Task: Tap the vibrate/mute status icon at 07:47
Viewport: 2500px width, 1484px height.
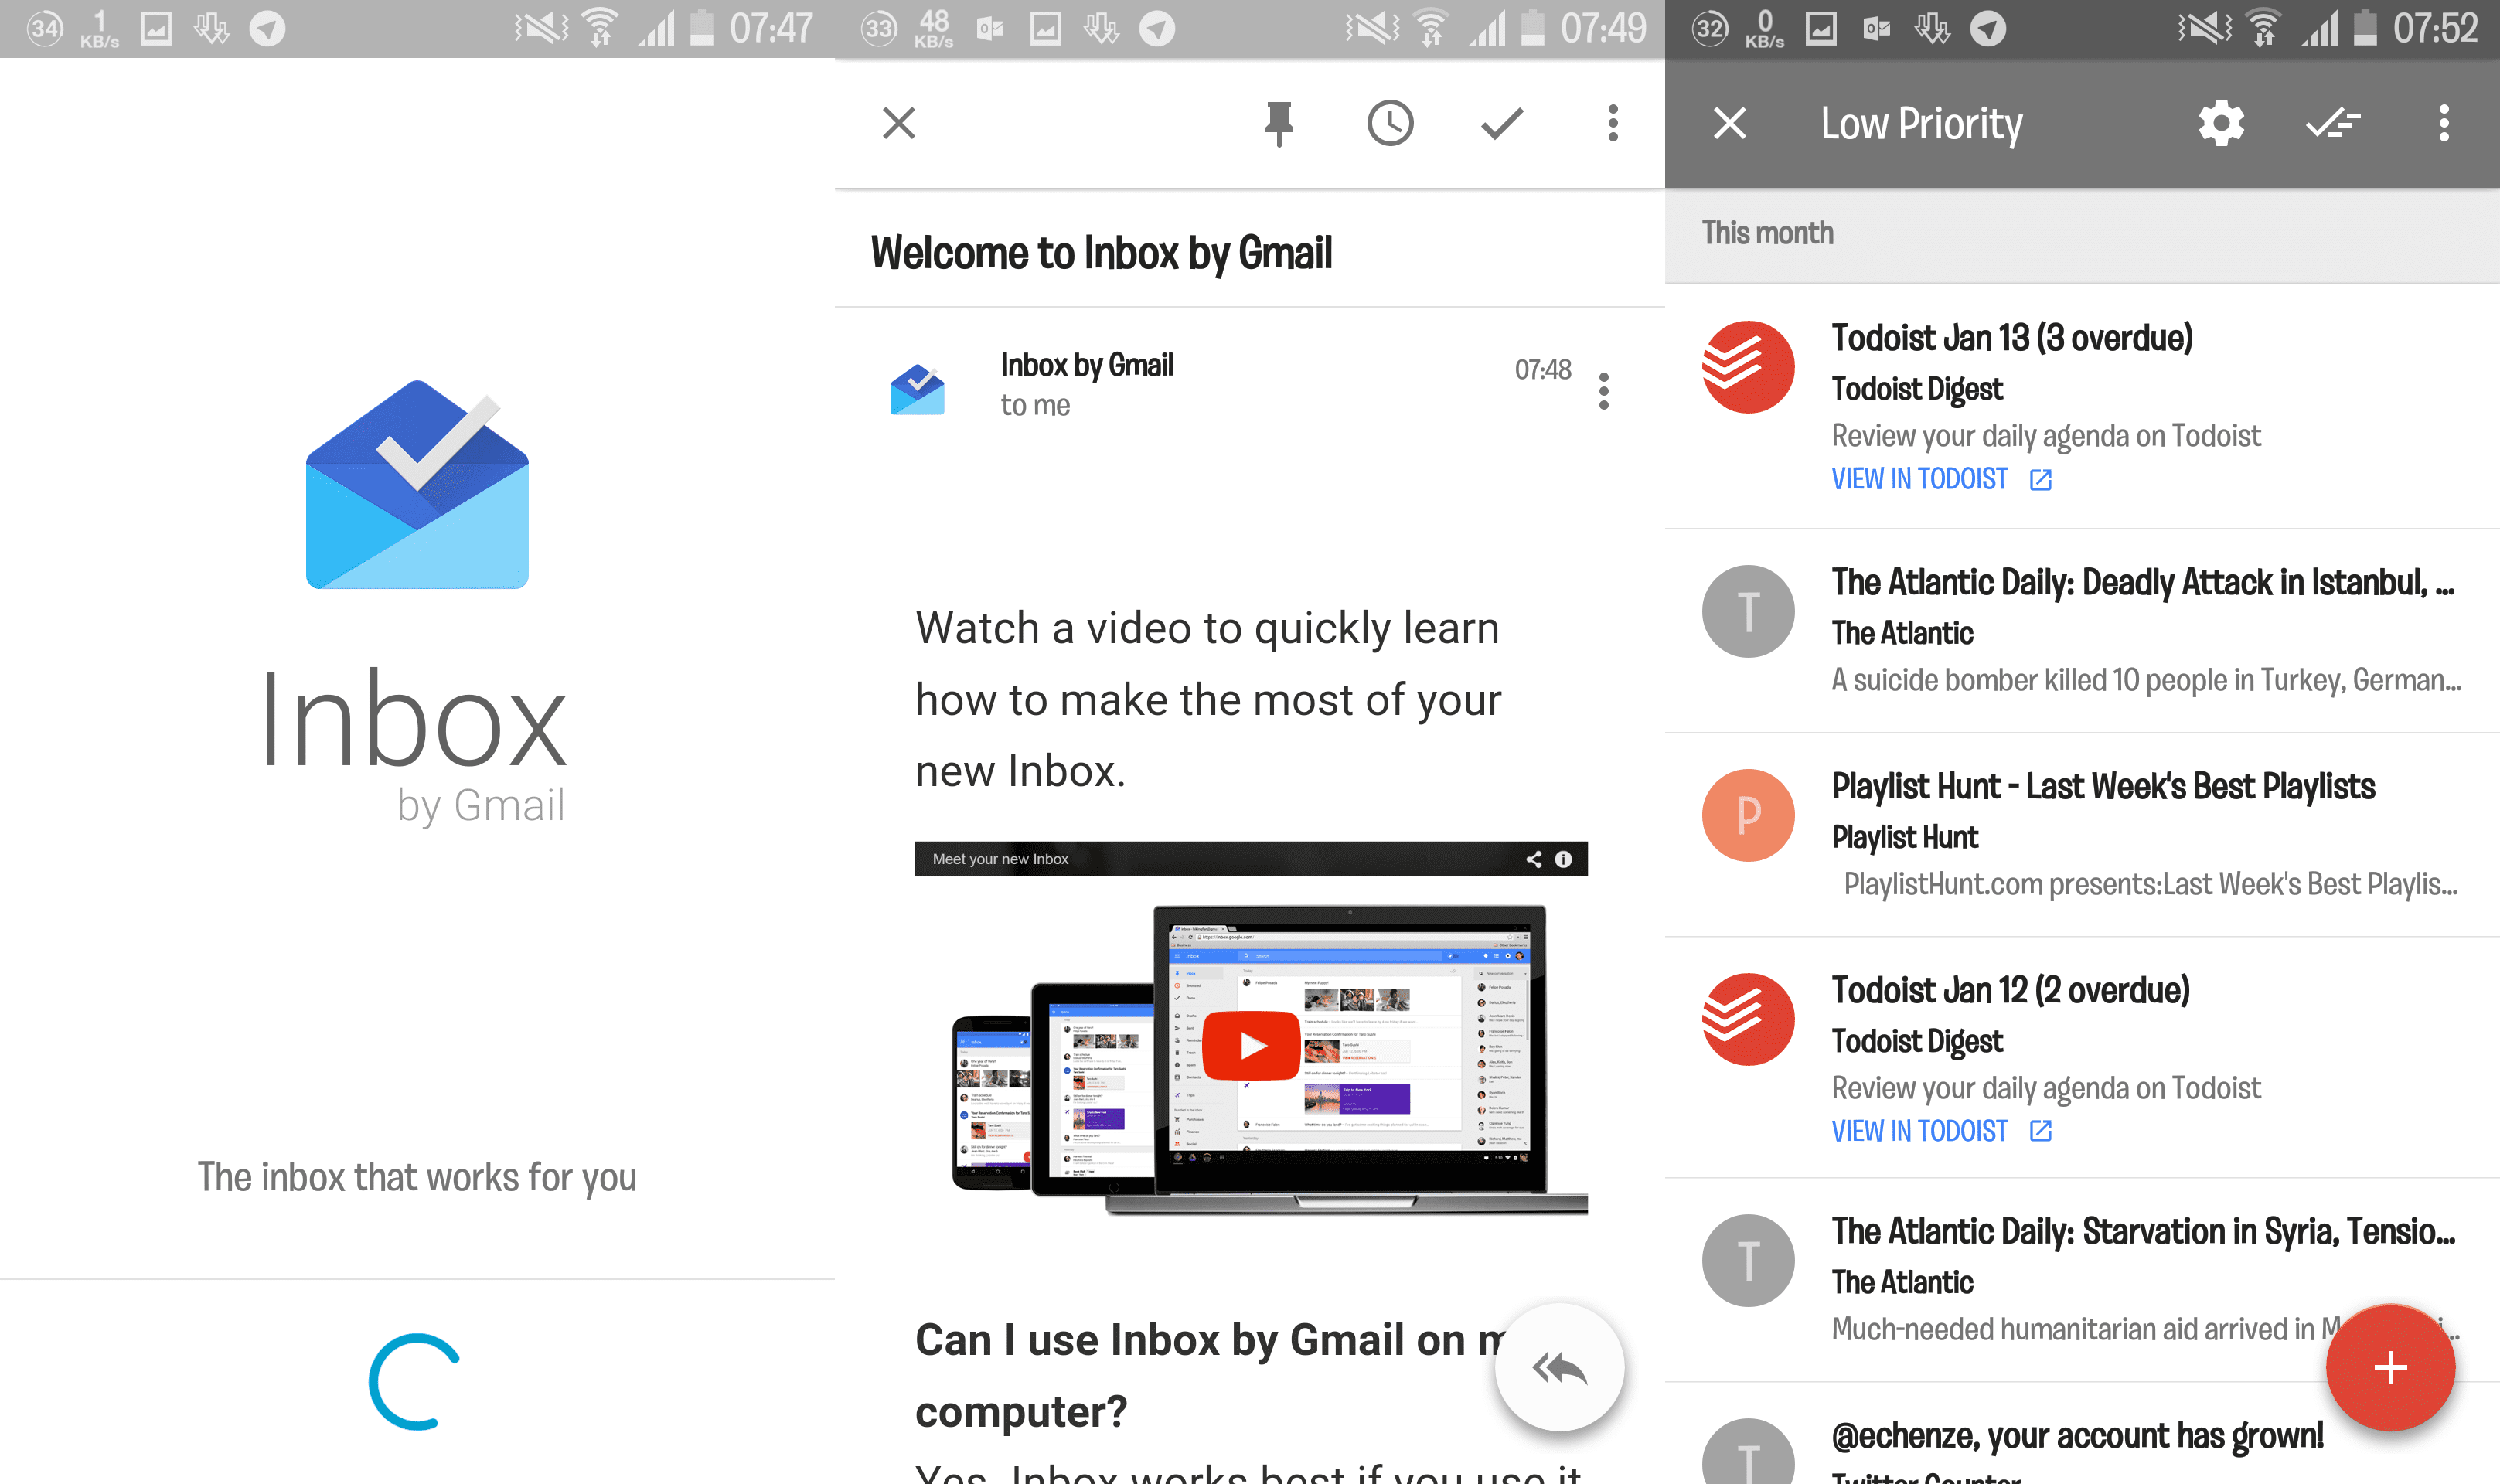Action: pyautogui.click(x=541, y=28)
